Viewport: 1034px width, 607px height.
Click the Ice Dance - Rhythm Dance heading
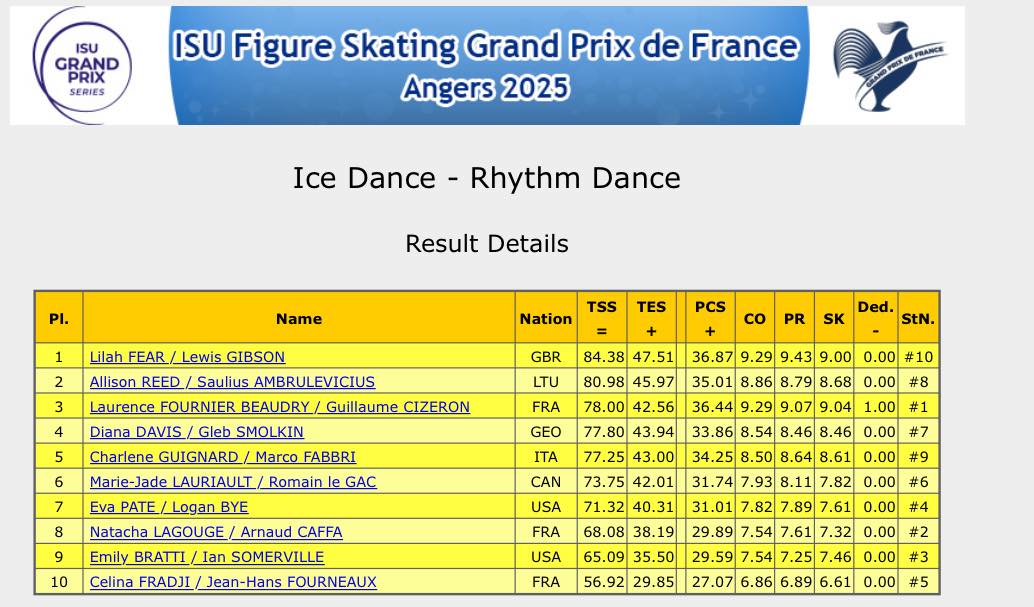[x=486, y=178]
